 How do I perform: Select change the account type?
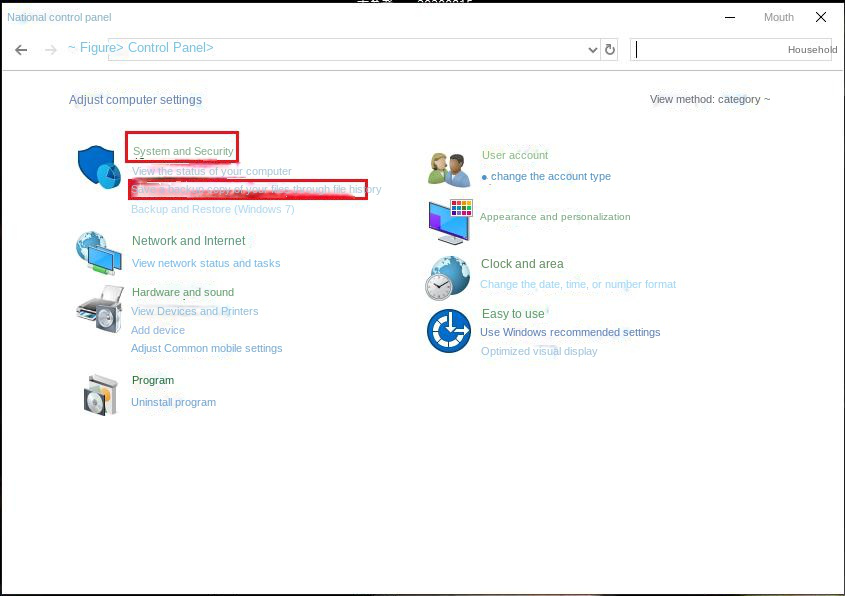[550, 176]
